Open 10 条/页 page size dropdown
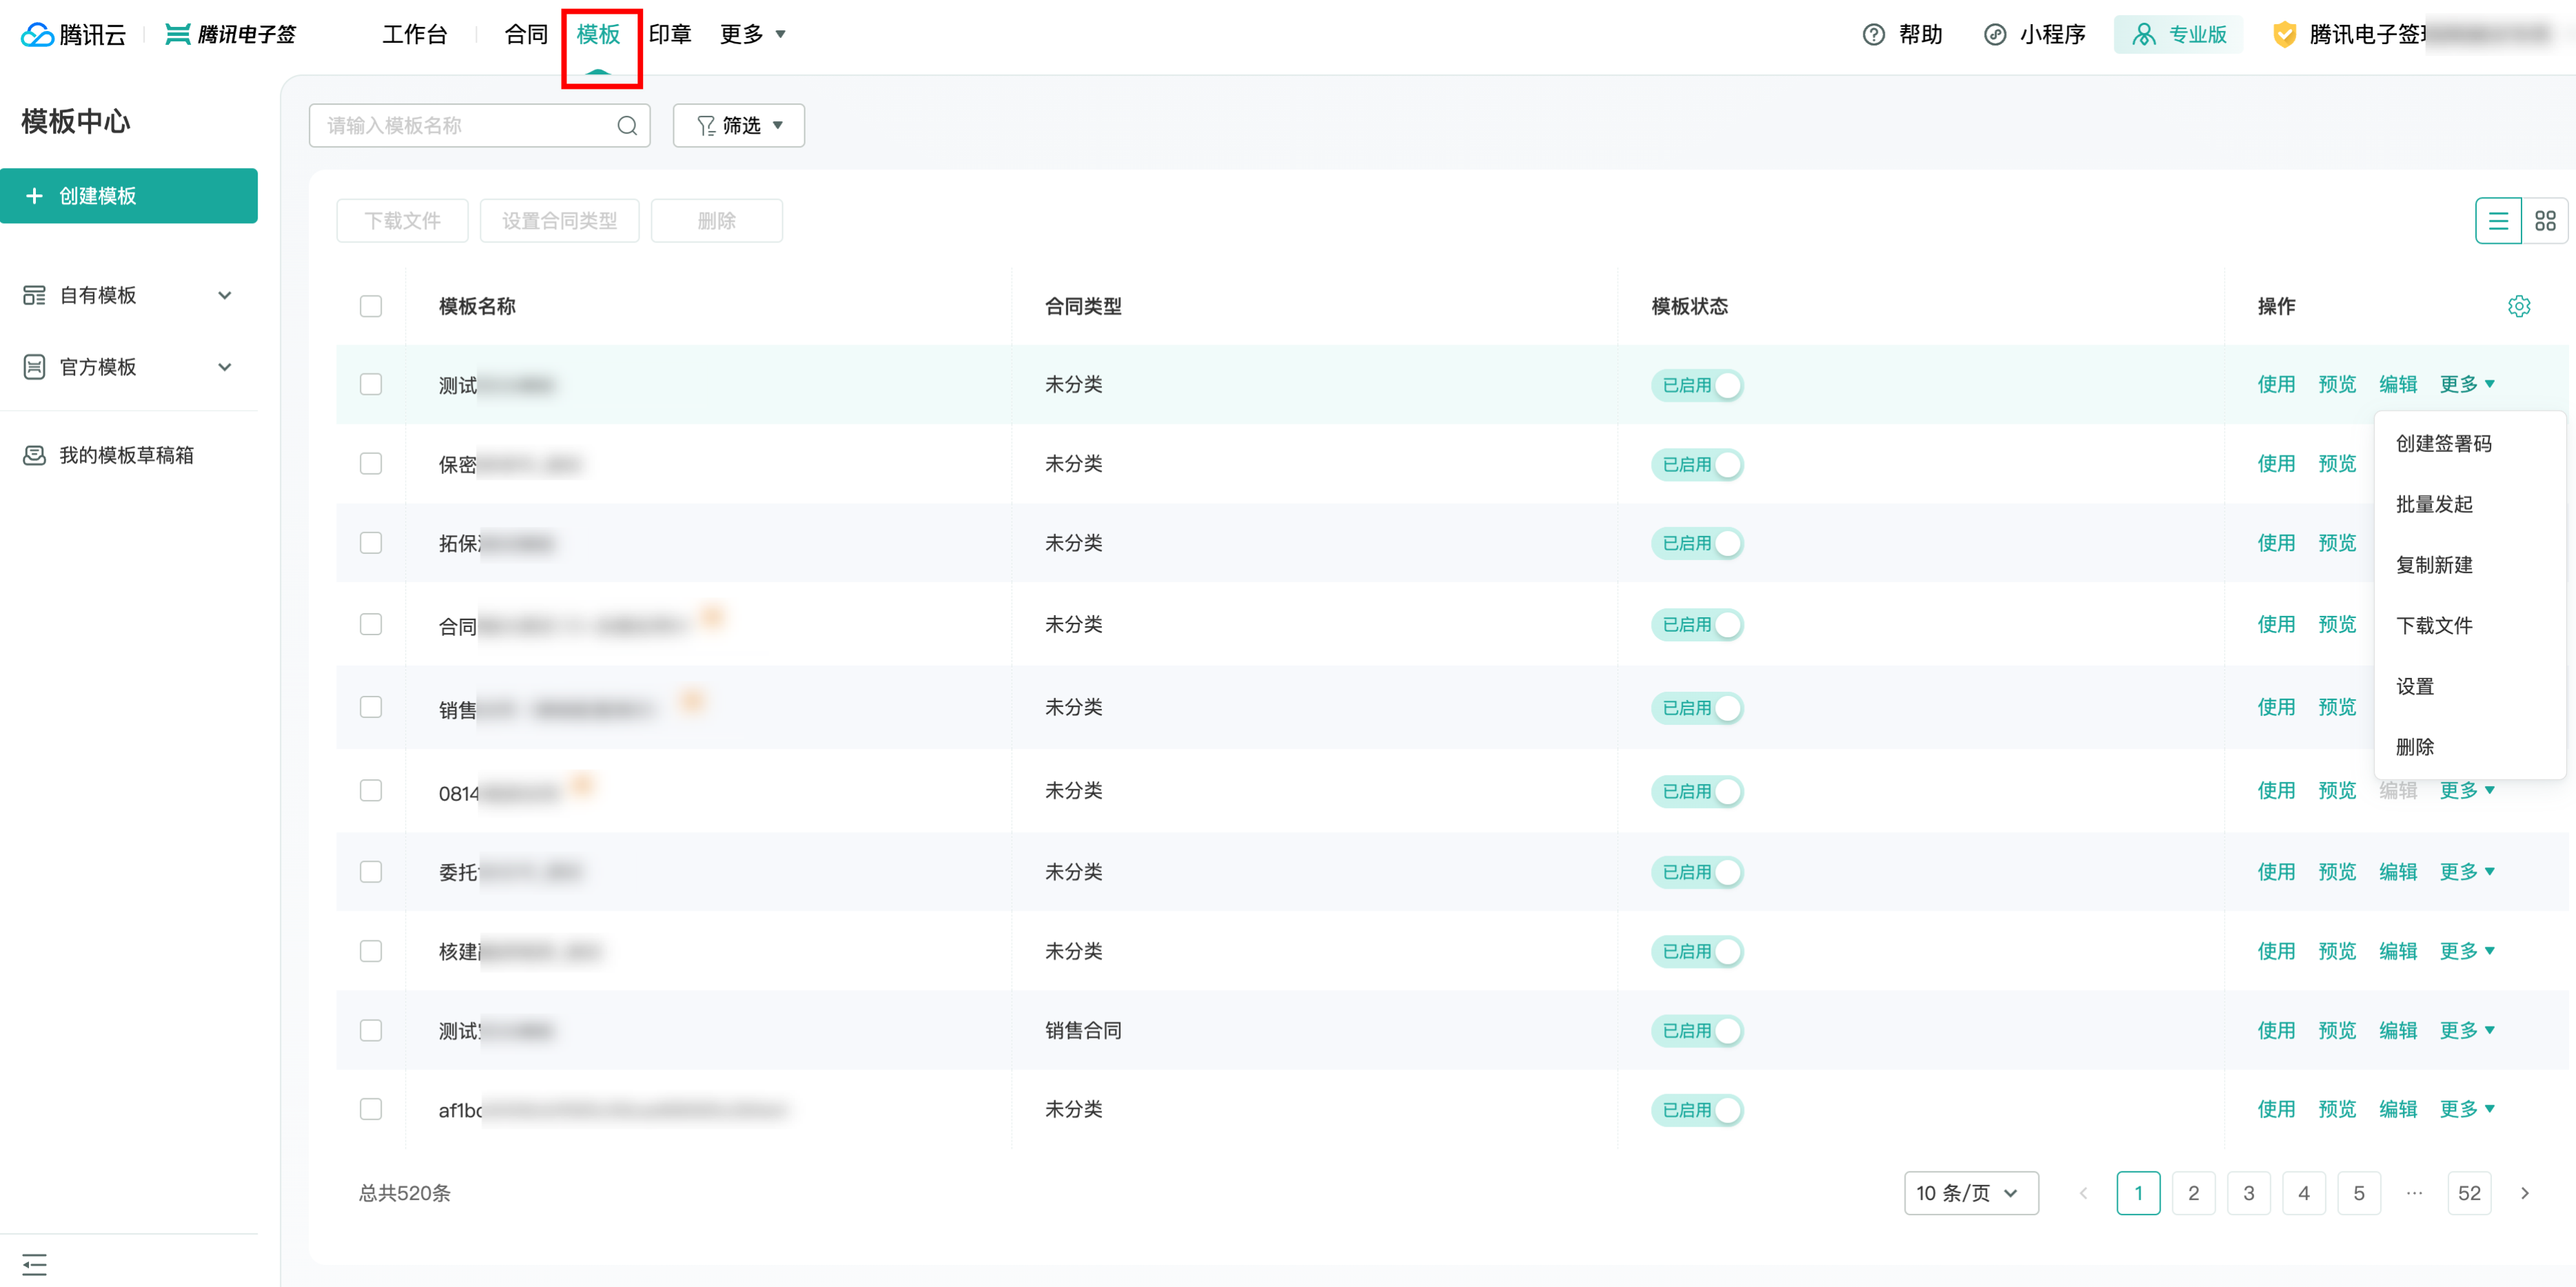This screenshot has height=1287, width=2576. (1971, 1193)
